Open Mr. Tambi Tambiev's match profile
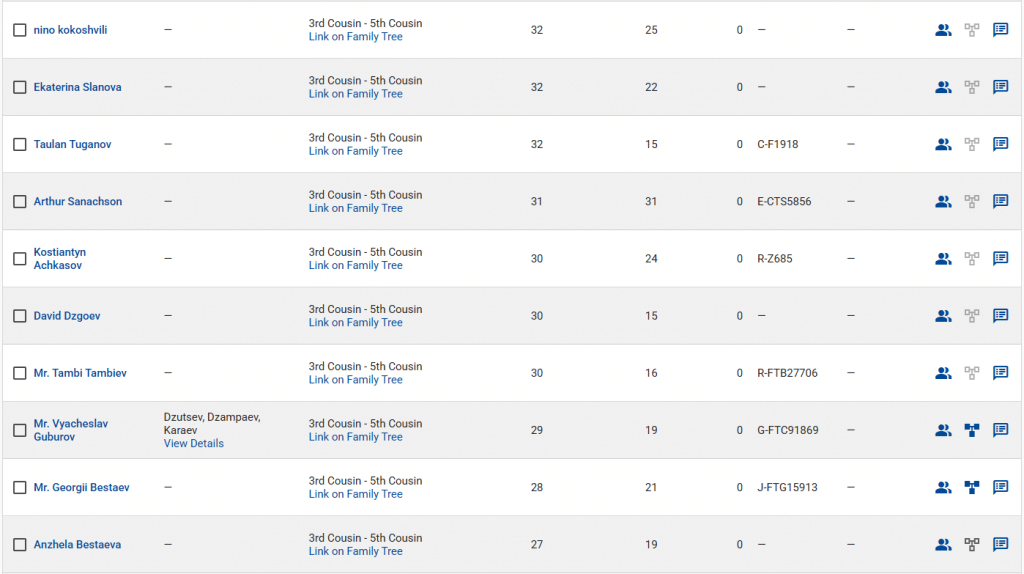This screenshot has width=1024, height=574. pos(80,373)
